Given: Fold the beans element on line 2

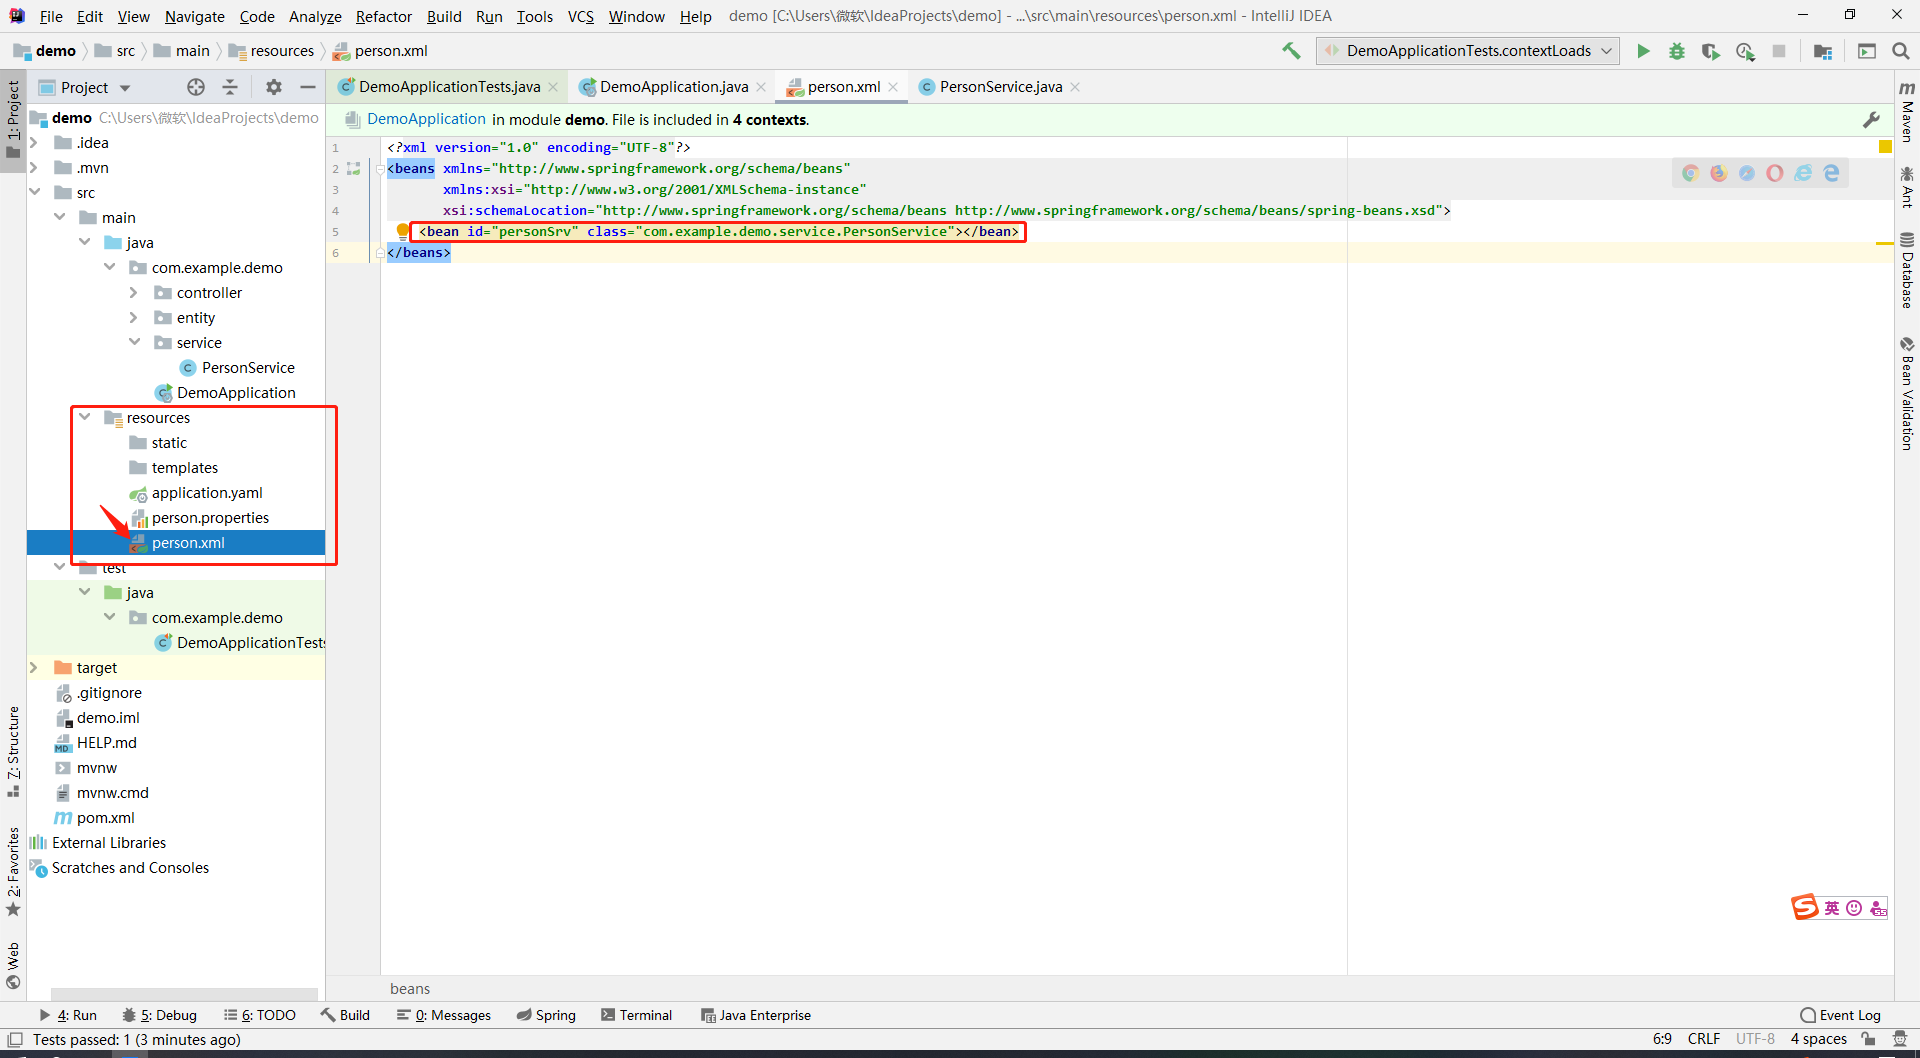Looking at the screenshot, I should [x=380, y=169].
